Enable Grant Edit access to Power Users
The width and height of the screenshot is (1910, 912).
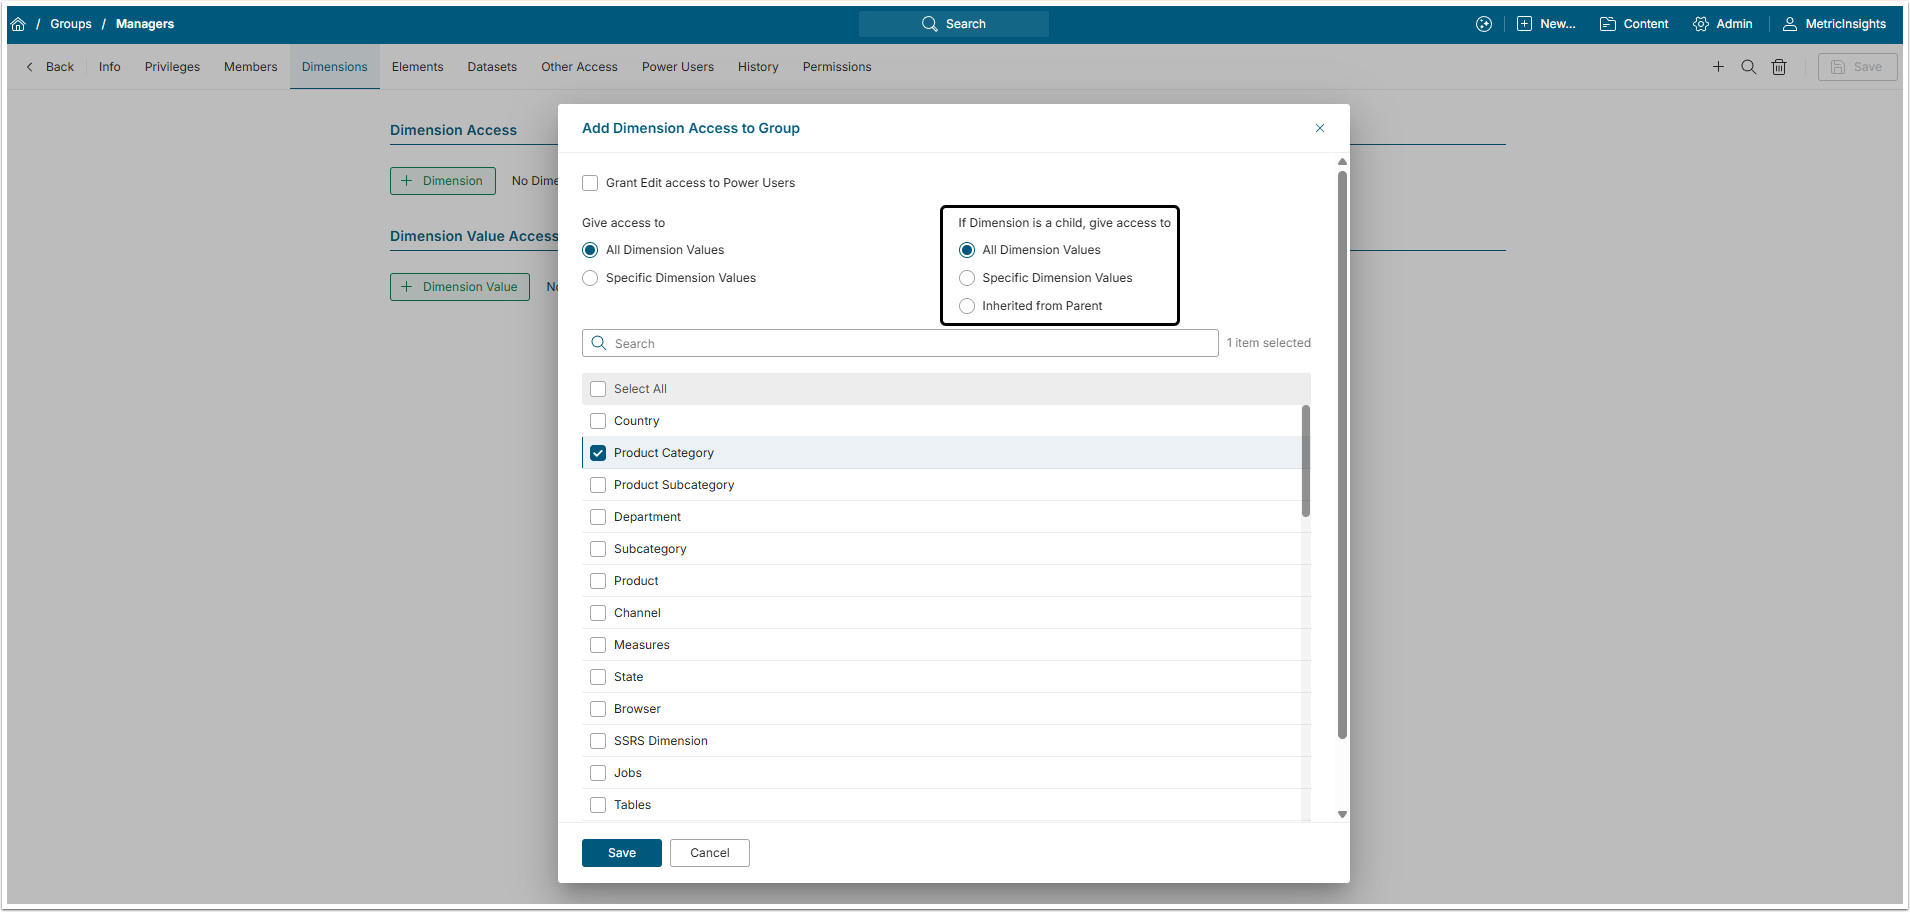tap(590, 183)
